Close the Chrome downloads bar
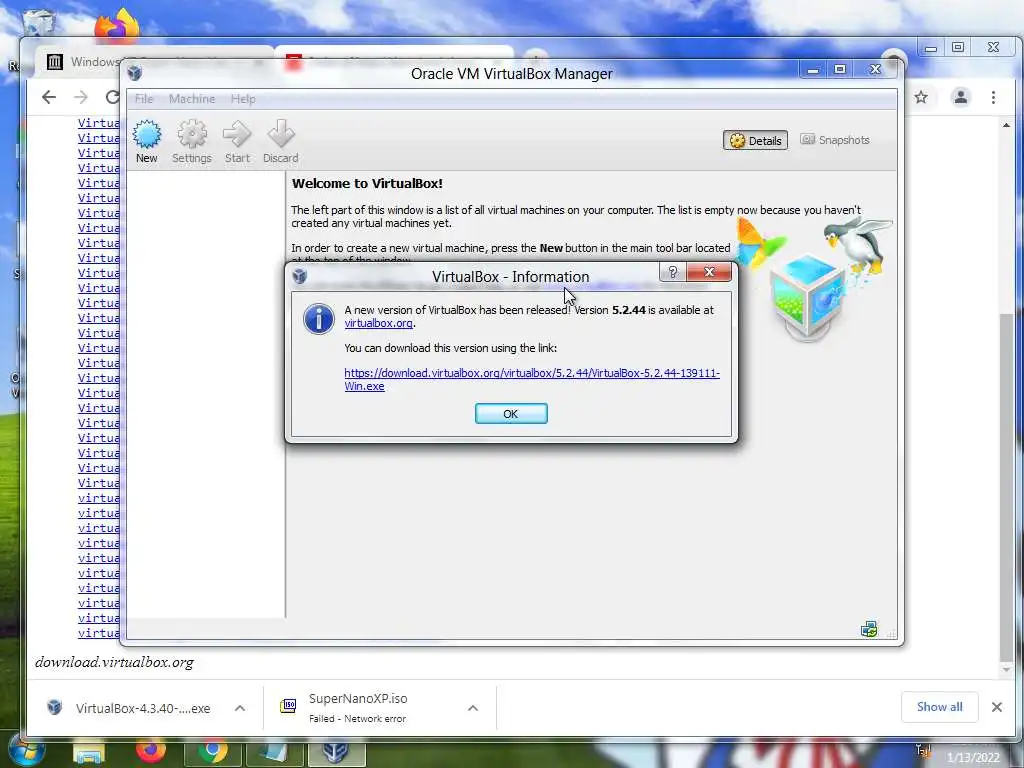Image resolution: width=1024 pixels, height=768 pixels. tap(997, 707)
